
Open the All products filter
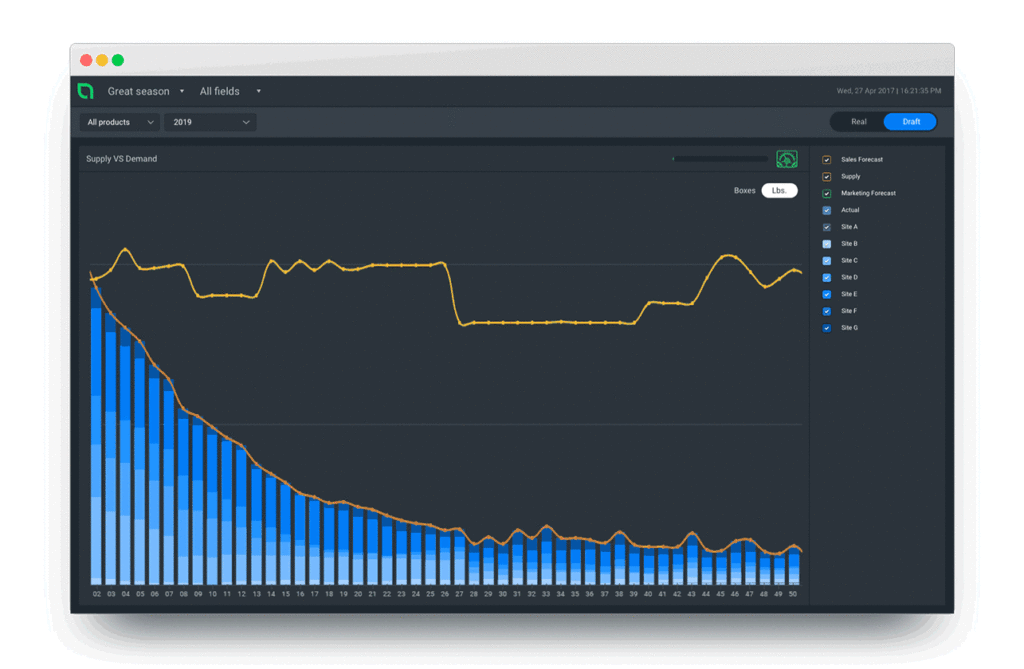click(120, 122)
